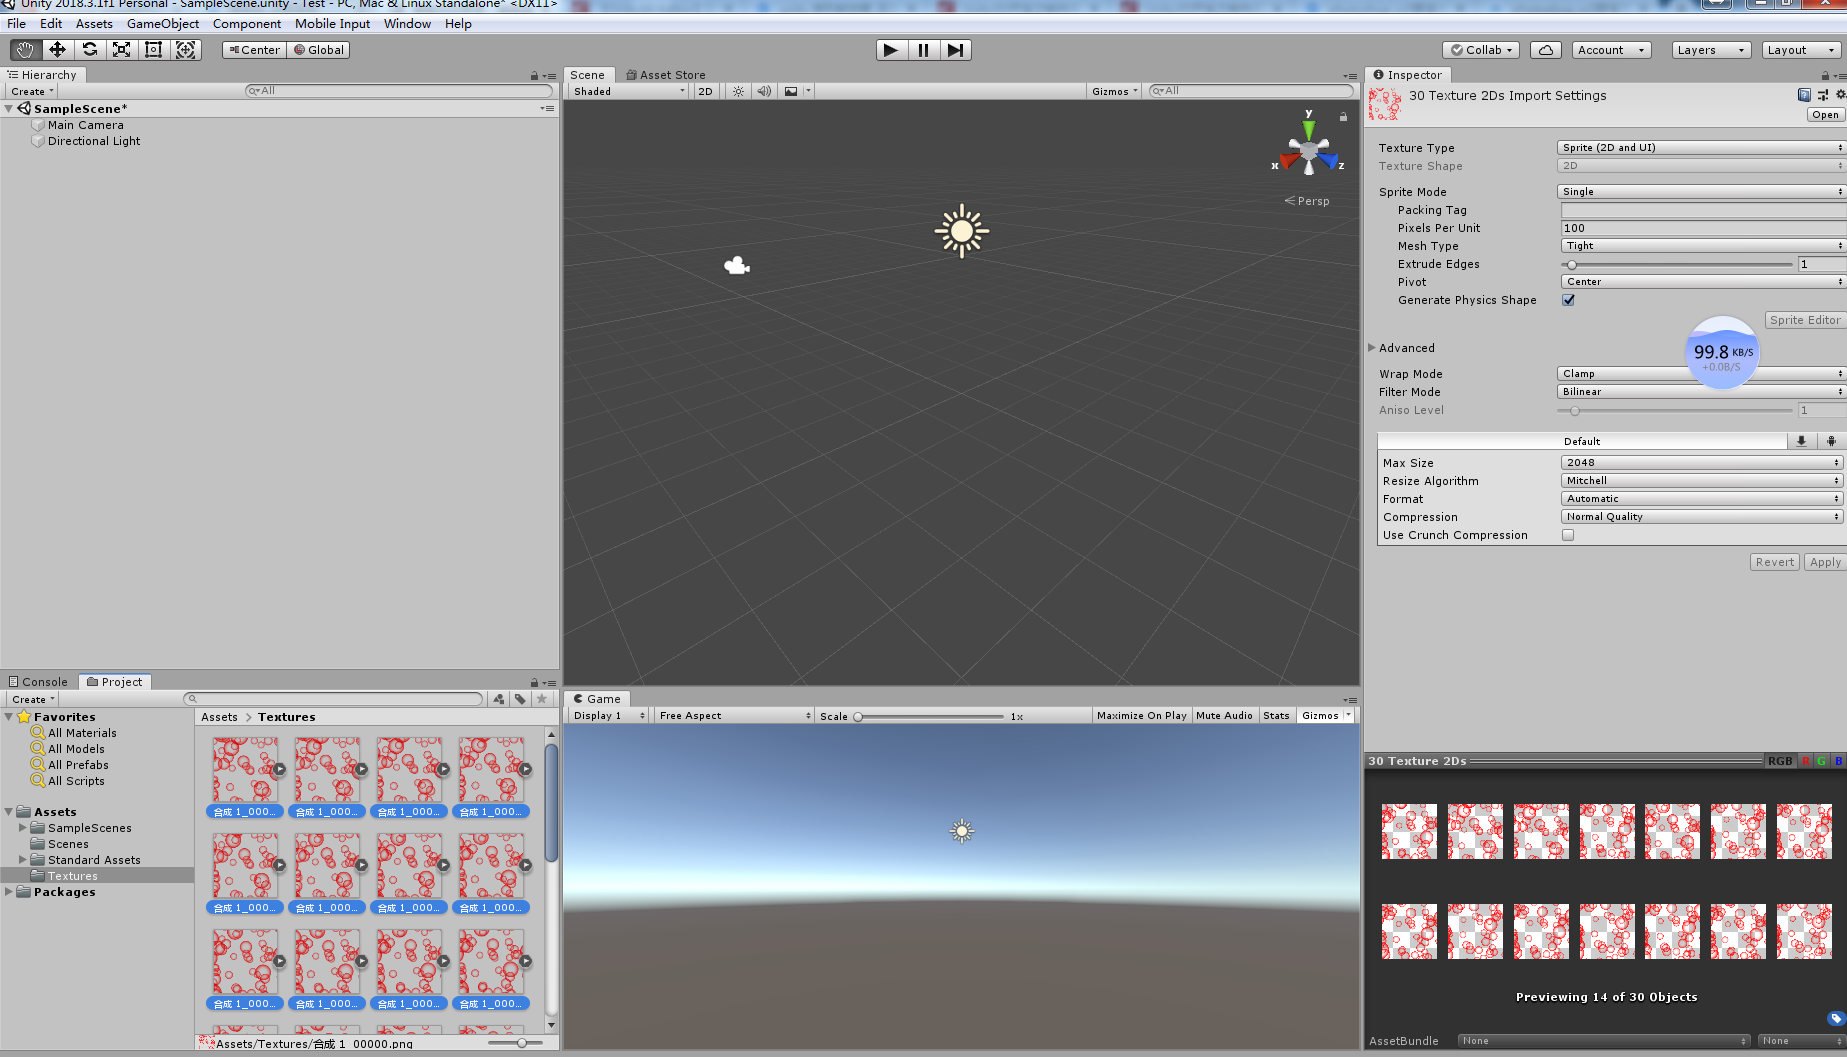
Task: Open the Account menu button
Action: click(1610, 50)
